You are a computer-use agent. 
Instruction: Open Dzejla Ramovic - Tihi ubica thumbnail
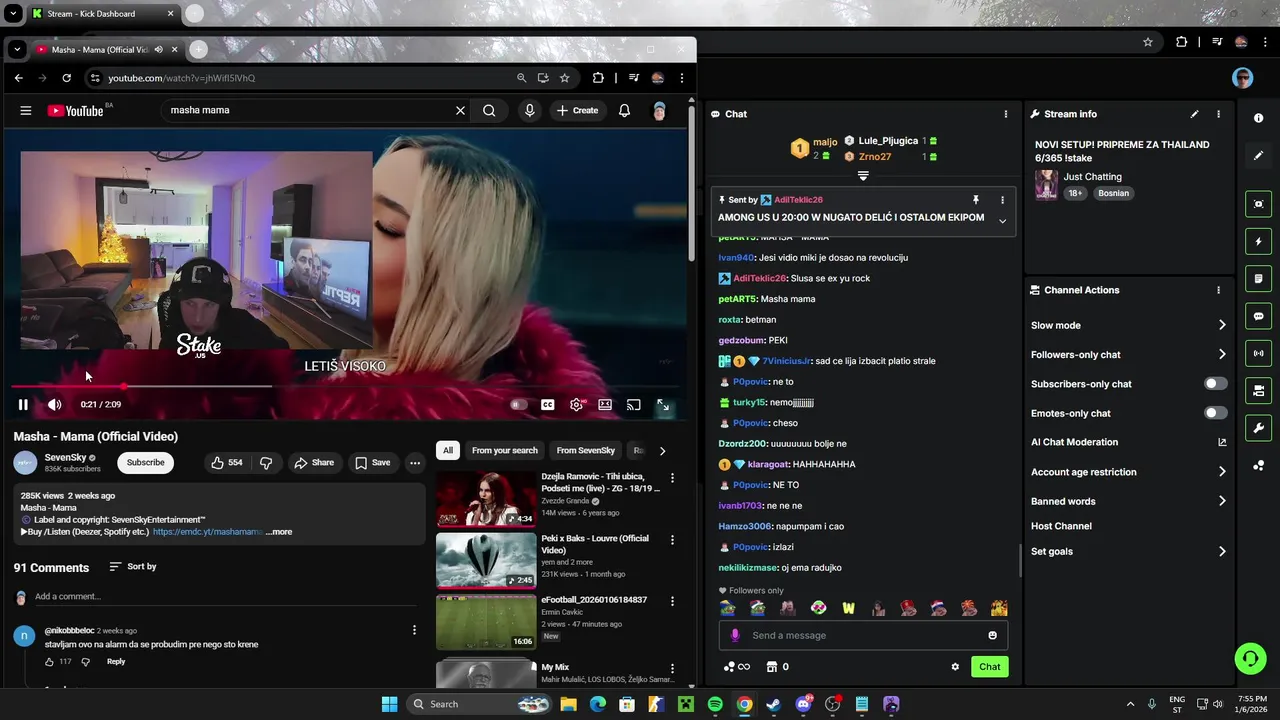click(x=486, y=498)
